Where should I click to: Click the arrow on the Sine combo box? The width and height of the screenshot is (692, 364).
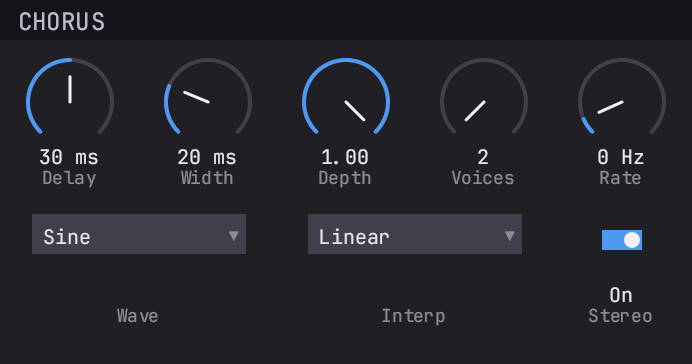point(234,236)
